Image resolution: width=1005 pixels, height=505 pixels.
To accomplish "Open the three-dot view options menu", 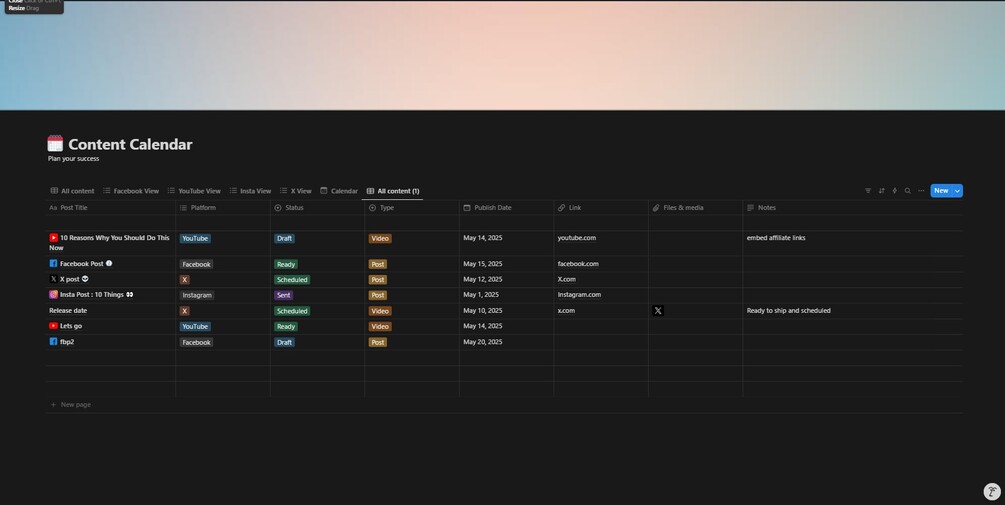I will pos(921,191).
